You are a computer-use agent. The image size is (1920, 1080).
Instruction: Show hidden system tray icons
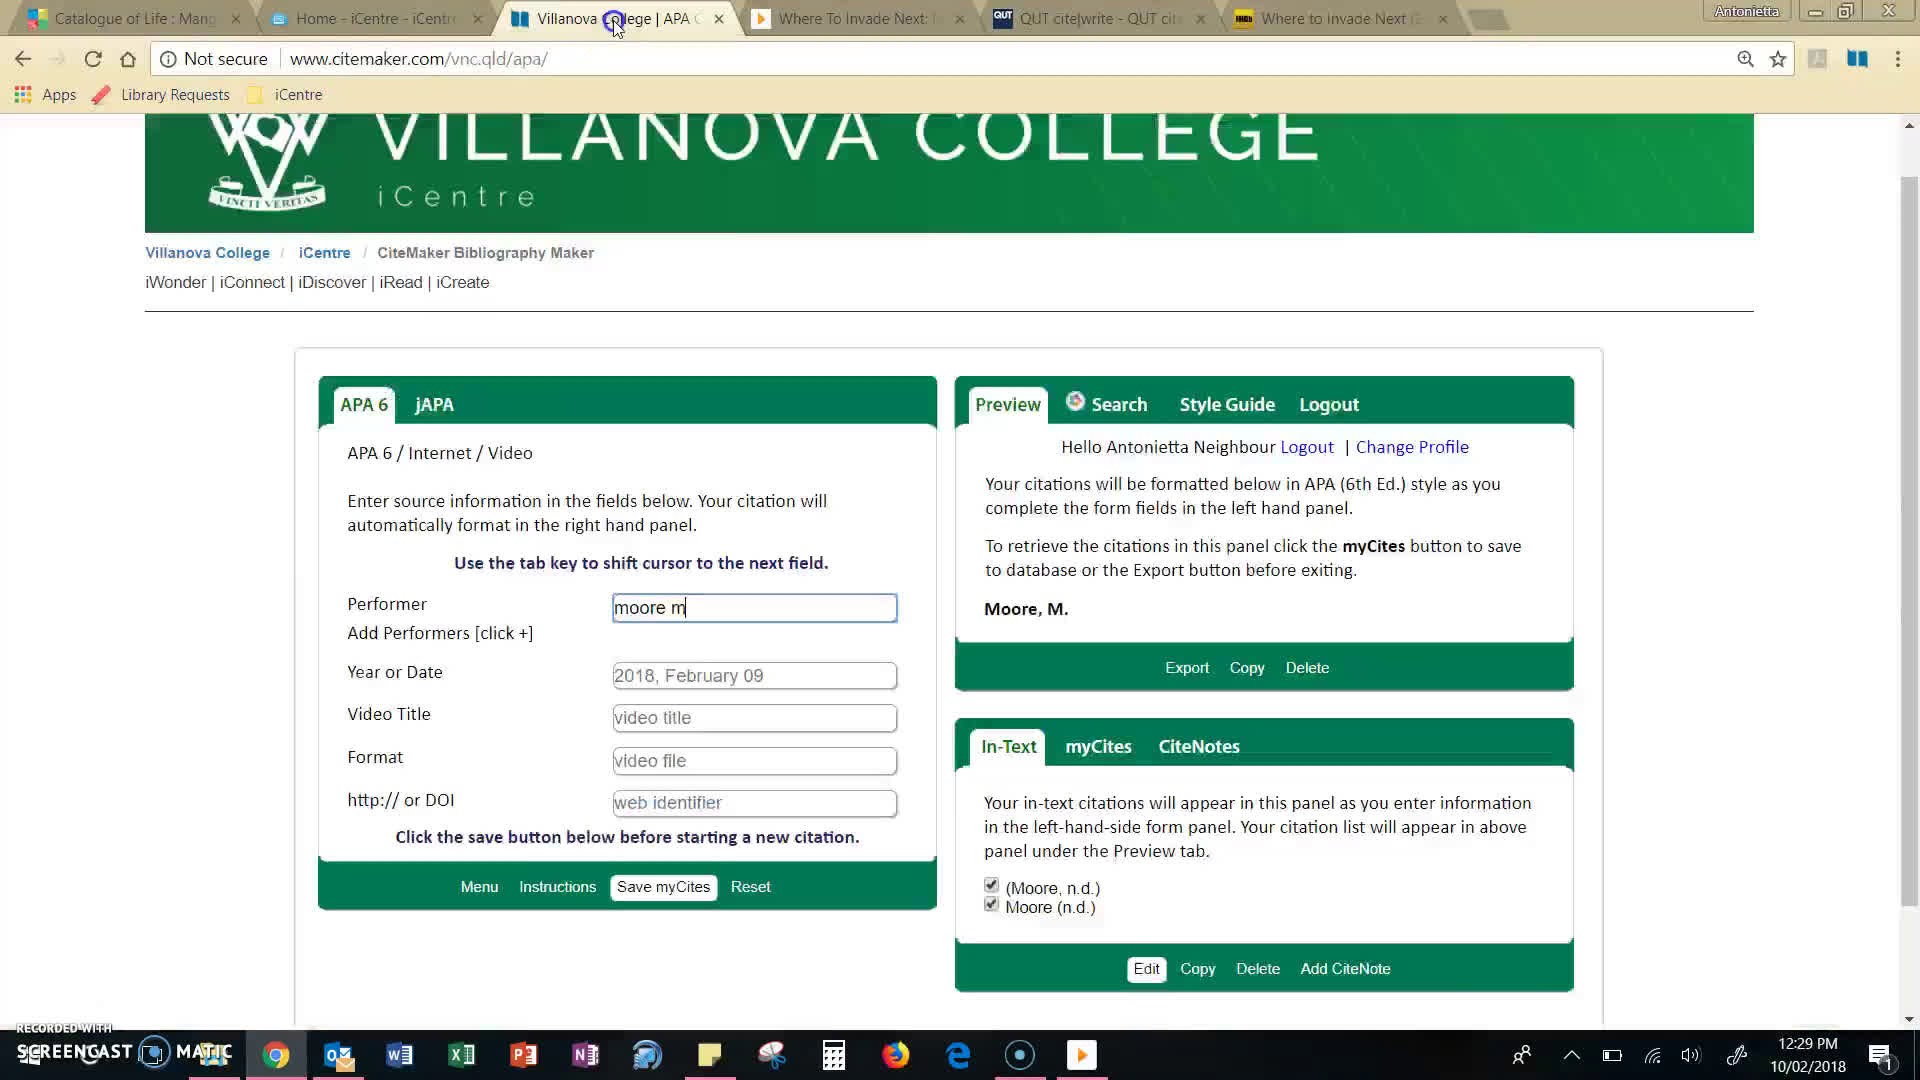pyautogui.click(x=1572, y=1055)
